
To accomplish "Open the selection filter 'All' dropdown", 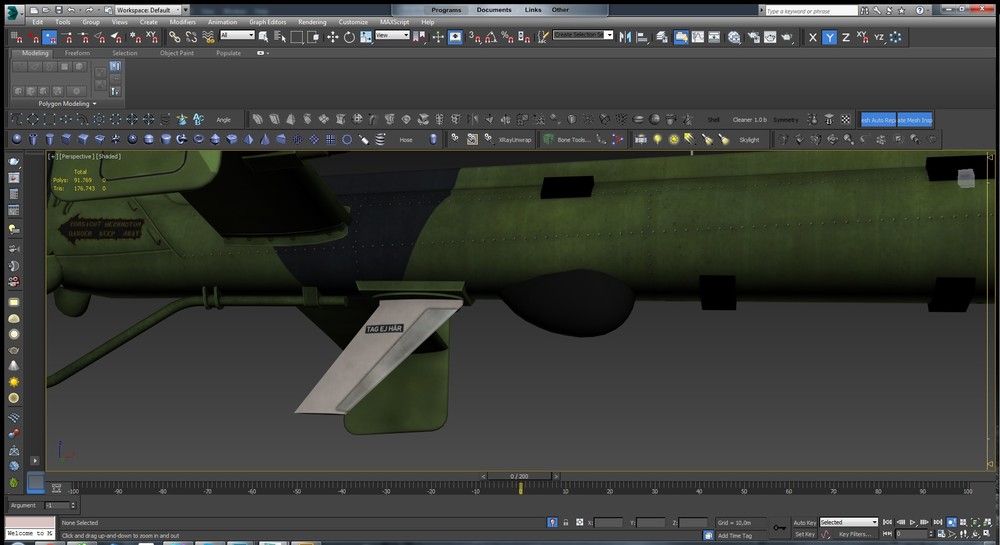I will (x=237, y=36).
